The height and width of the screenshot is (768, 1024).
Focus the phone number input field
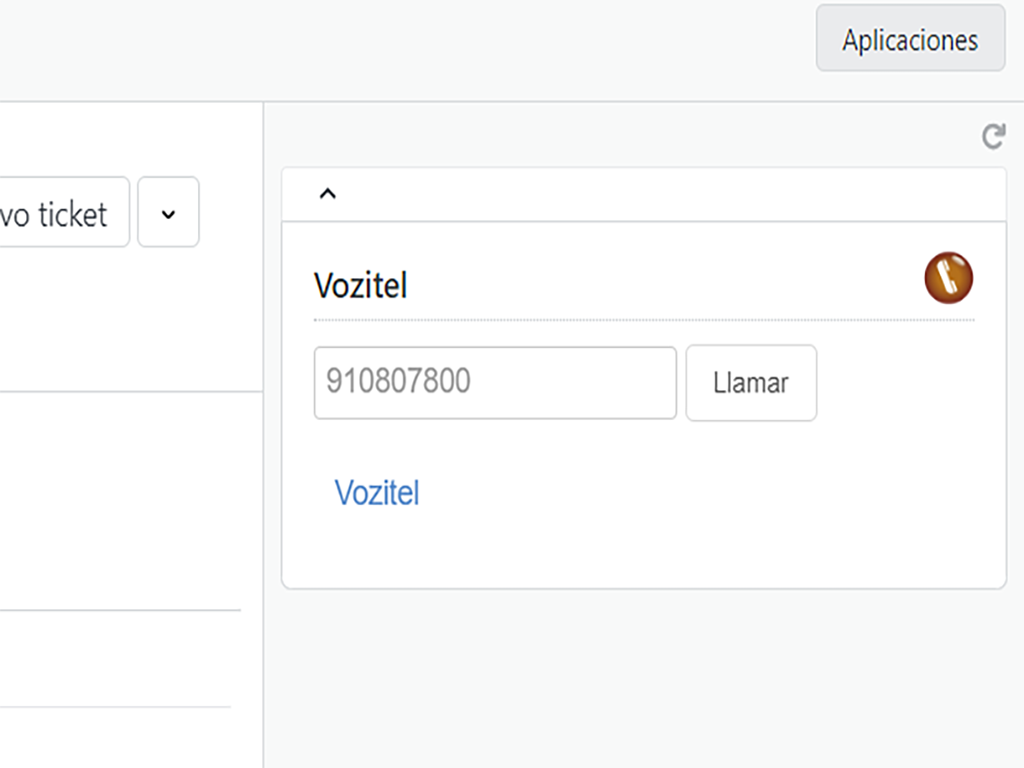(x=495, y=383)
